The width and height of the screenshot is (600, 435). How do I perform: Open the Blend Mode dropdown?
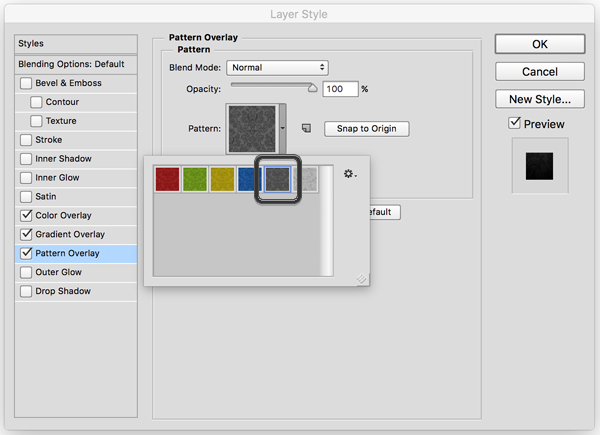pyautogui.click(x=277, y=67)
